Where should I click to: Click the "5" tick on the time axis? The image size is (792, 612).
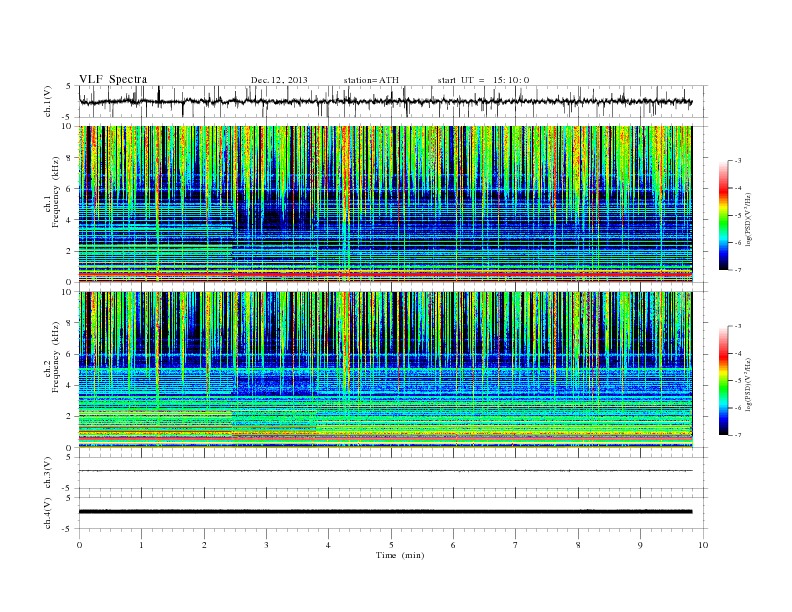391,545
